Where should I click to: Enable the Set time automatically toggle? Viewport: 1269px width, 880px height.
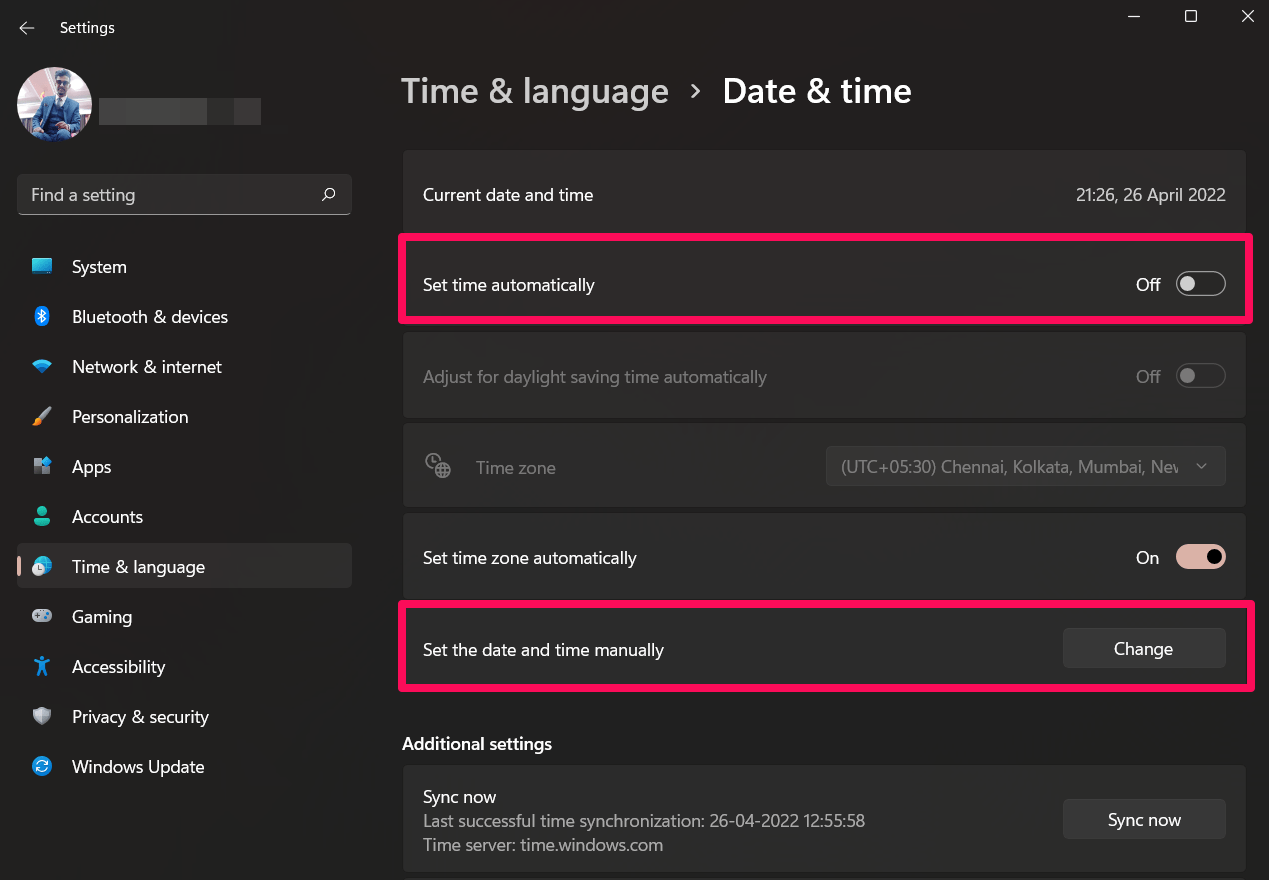1200,285
